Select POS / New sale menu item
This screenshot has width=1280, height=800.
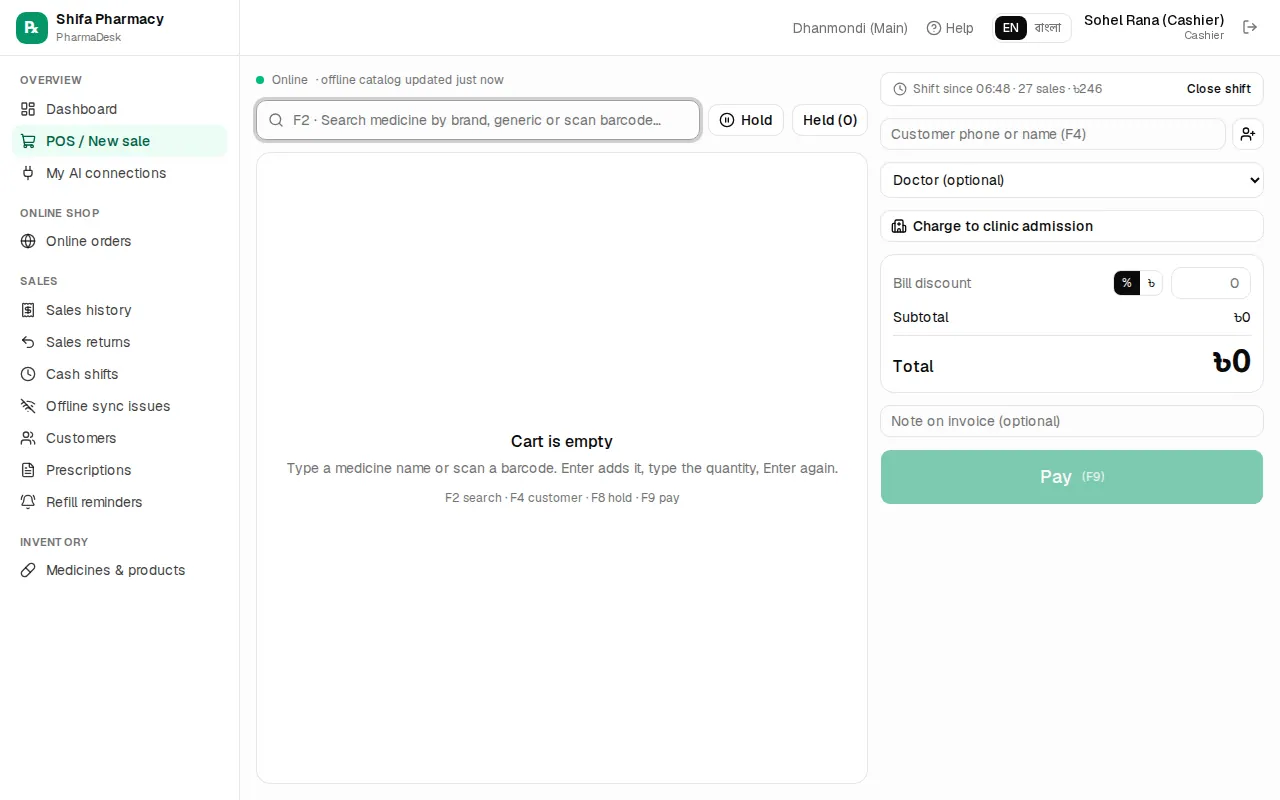pos(119,141)
